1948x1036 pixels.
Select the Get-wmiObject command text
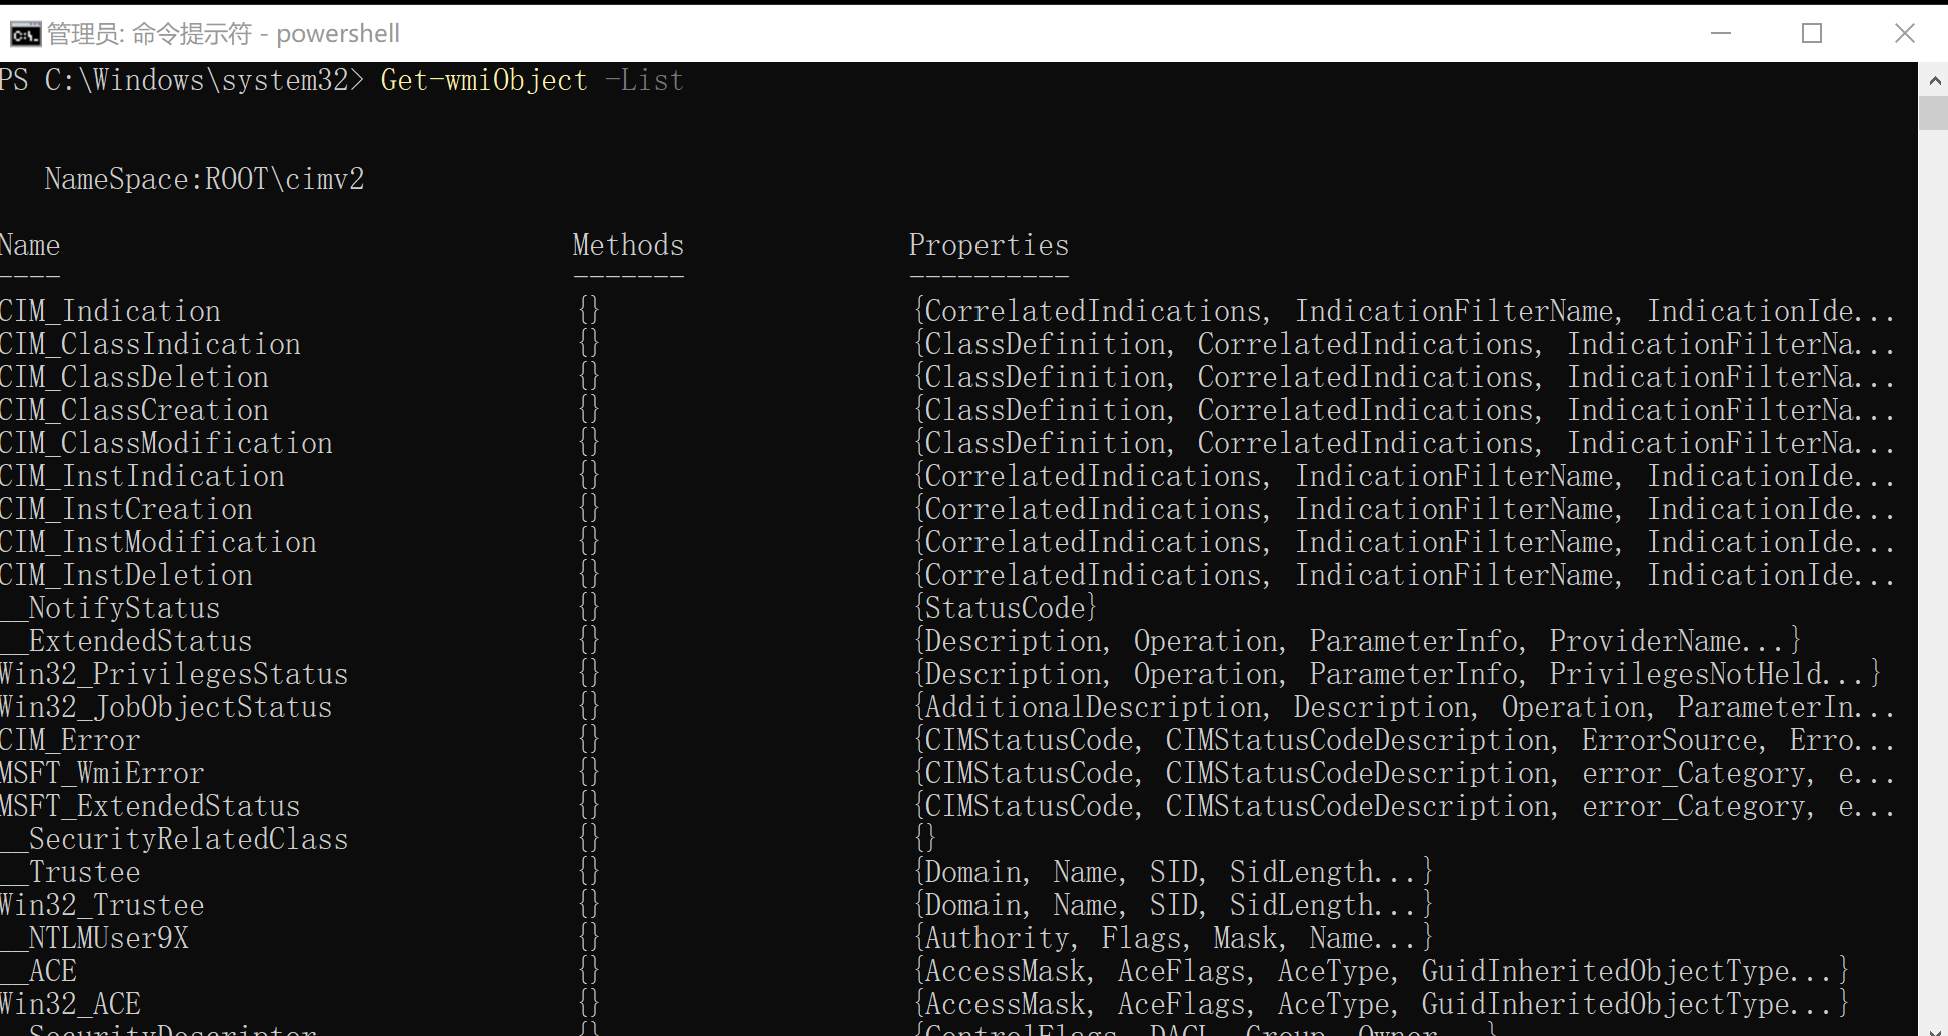click(483, 80)
